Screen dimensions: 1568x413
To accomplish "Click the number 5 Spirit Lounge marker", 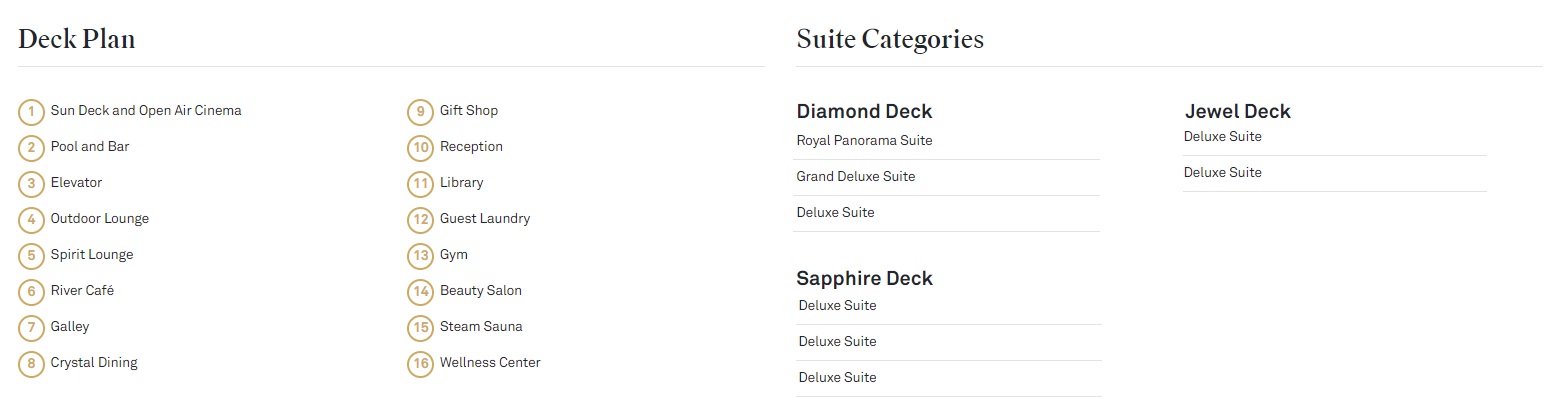I will pos(31,256).
